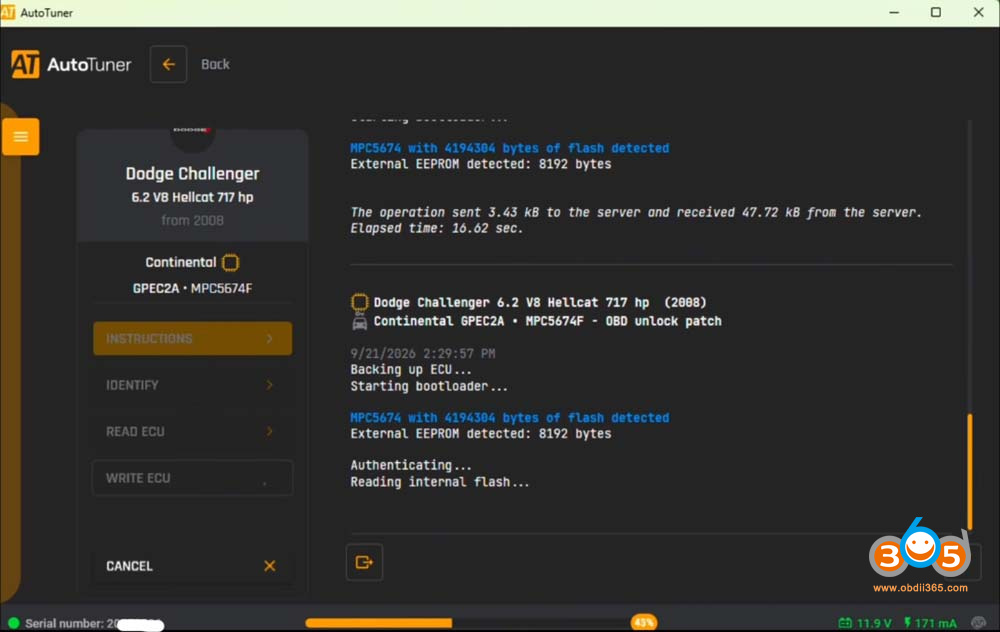The image size is (1000, 632).
Task: Expand the Instructions chevron arrow
Action: [x=270, y=339]
